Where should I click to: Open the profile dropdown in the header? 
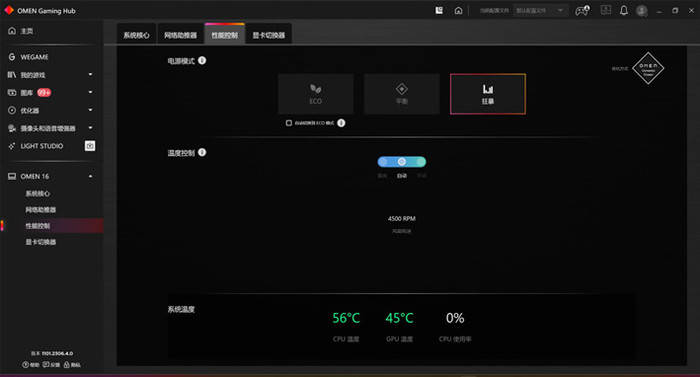click(x=540, y=11)
